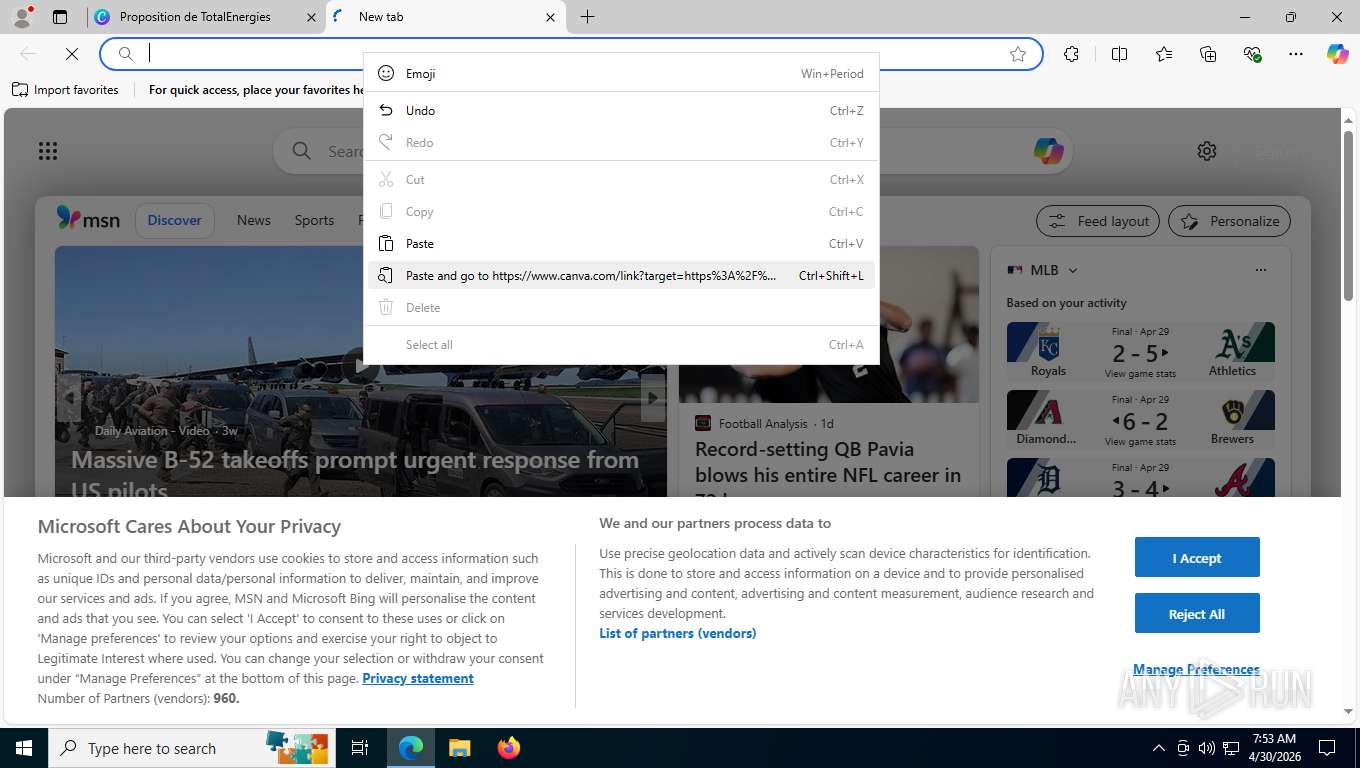Go to previous carousel story arrow
Image resolution: width=1360 pixels, height=768 pixels.
coord(69,397)
